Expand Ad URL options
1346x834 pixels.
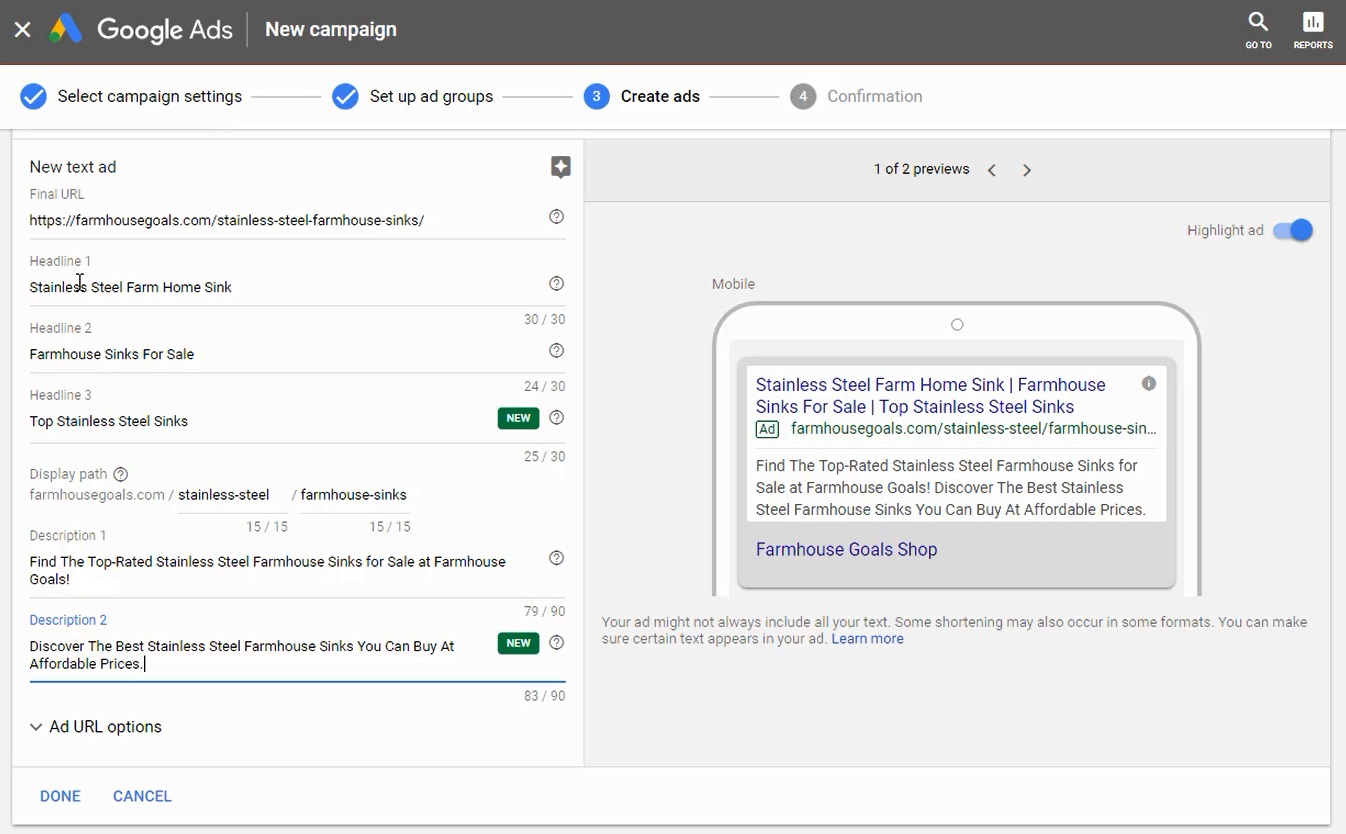coord(96,727)
